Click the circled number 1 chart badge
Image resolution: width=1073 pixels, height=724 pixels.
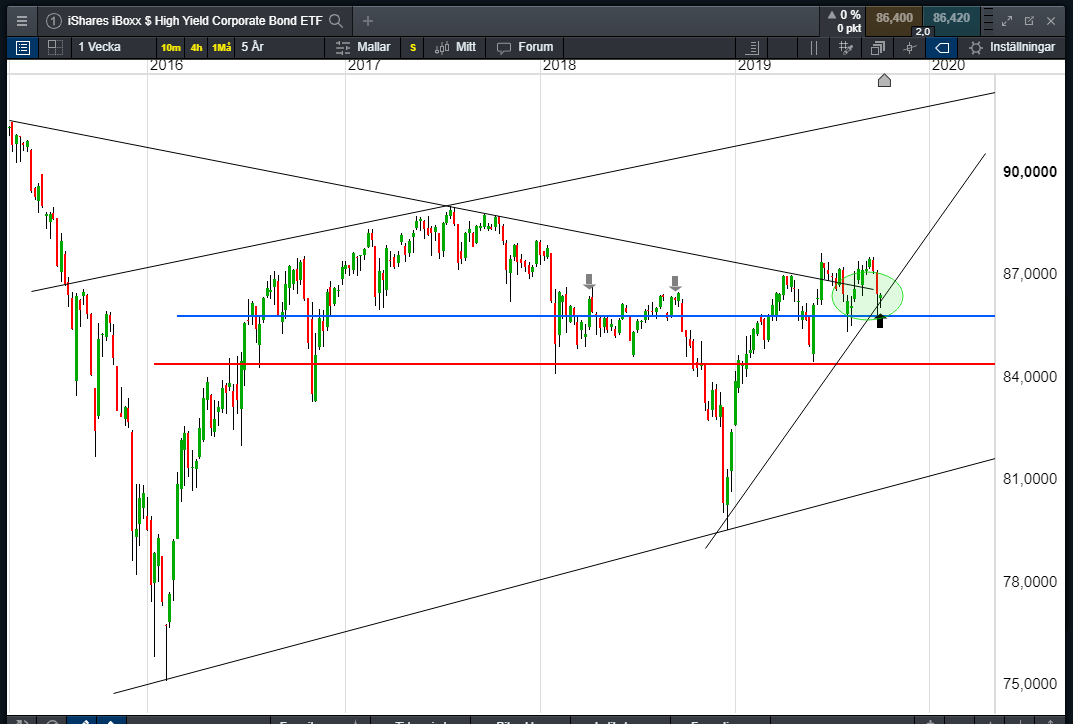53,21
